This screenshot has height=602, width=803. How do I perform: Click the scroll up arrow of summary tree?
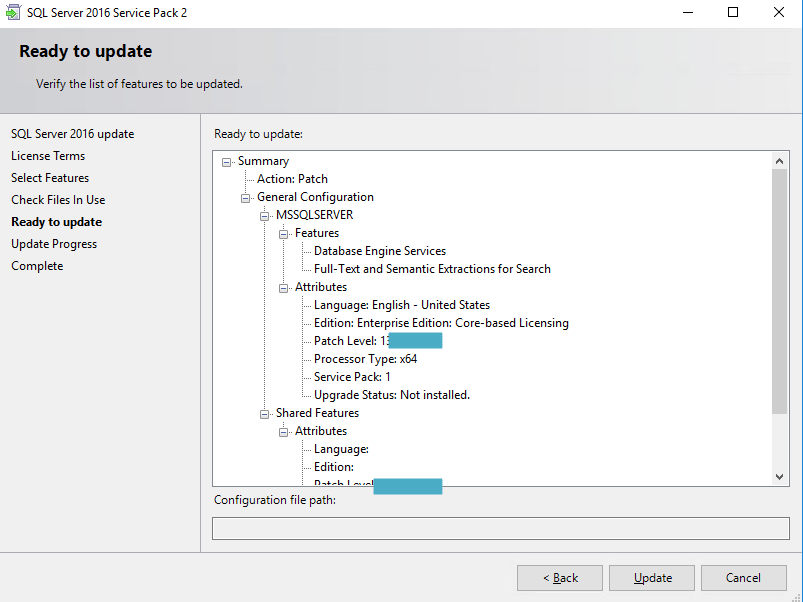click(779, 161)
